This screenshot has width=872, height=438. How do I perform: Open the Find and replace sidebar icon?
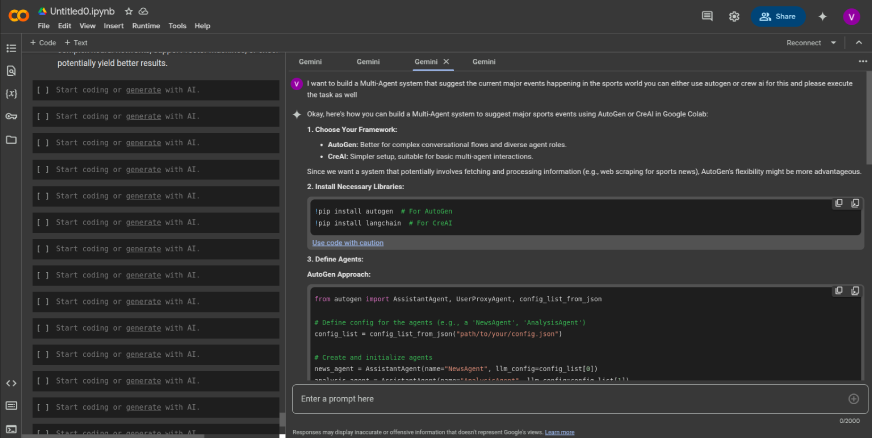[x=11, y=71]
